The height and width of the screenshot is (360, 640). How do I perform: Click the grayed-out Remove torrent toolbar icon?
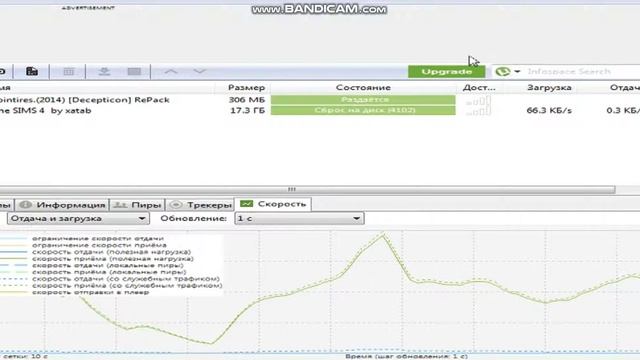69,72
